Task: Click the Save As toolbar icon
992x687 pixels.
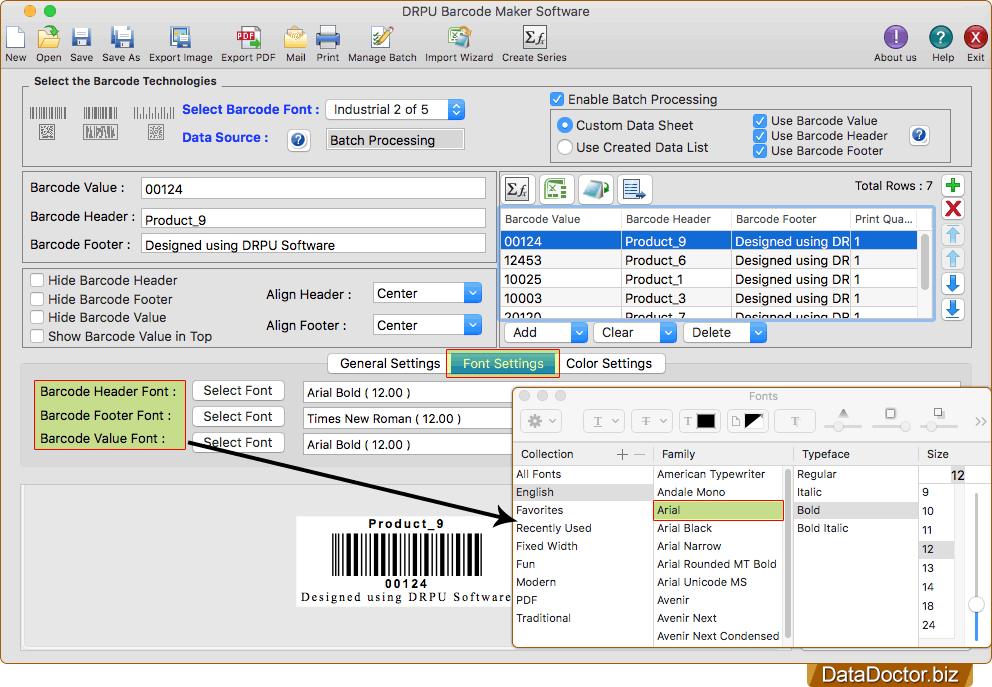Action: [121, 38]
